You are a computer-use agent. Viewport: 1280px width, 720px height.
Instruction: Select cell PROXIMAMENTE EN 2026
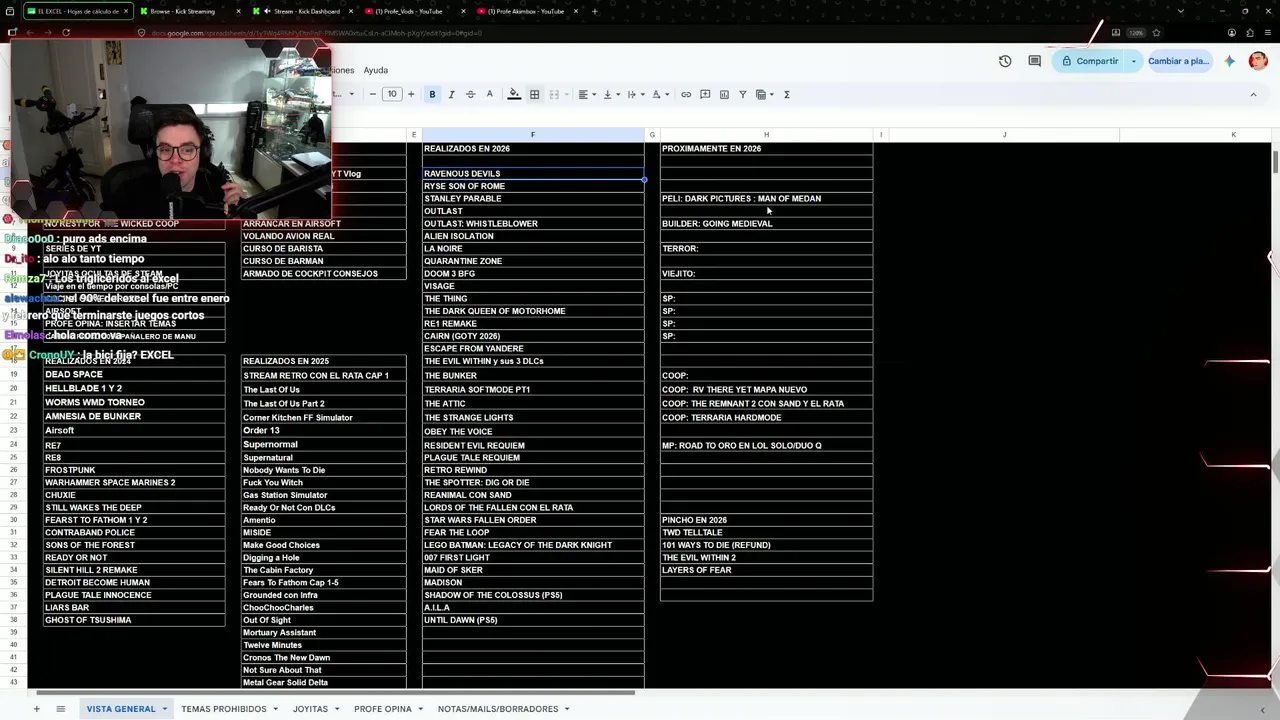pos(766,149)
